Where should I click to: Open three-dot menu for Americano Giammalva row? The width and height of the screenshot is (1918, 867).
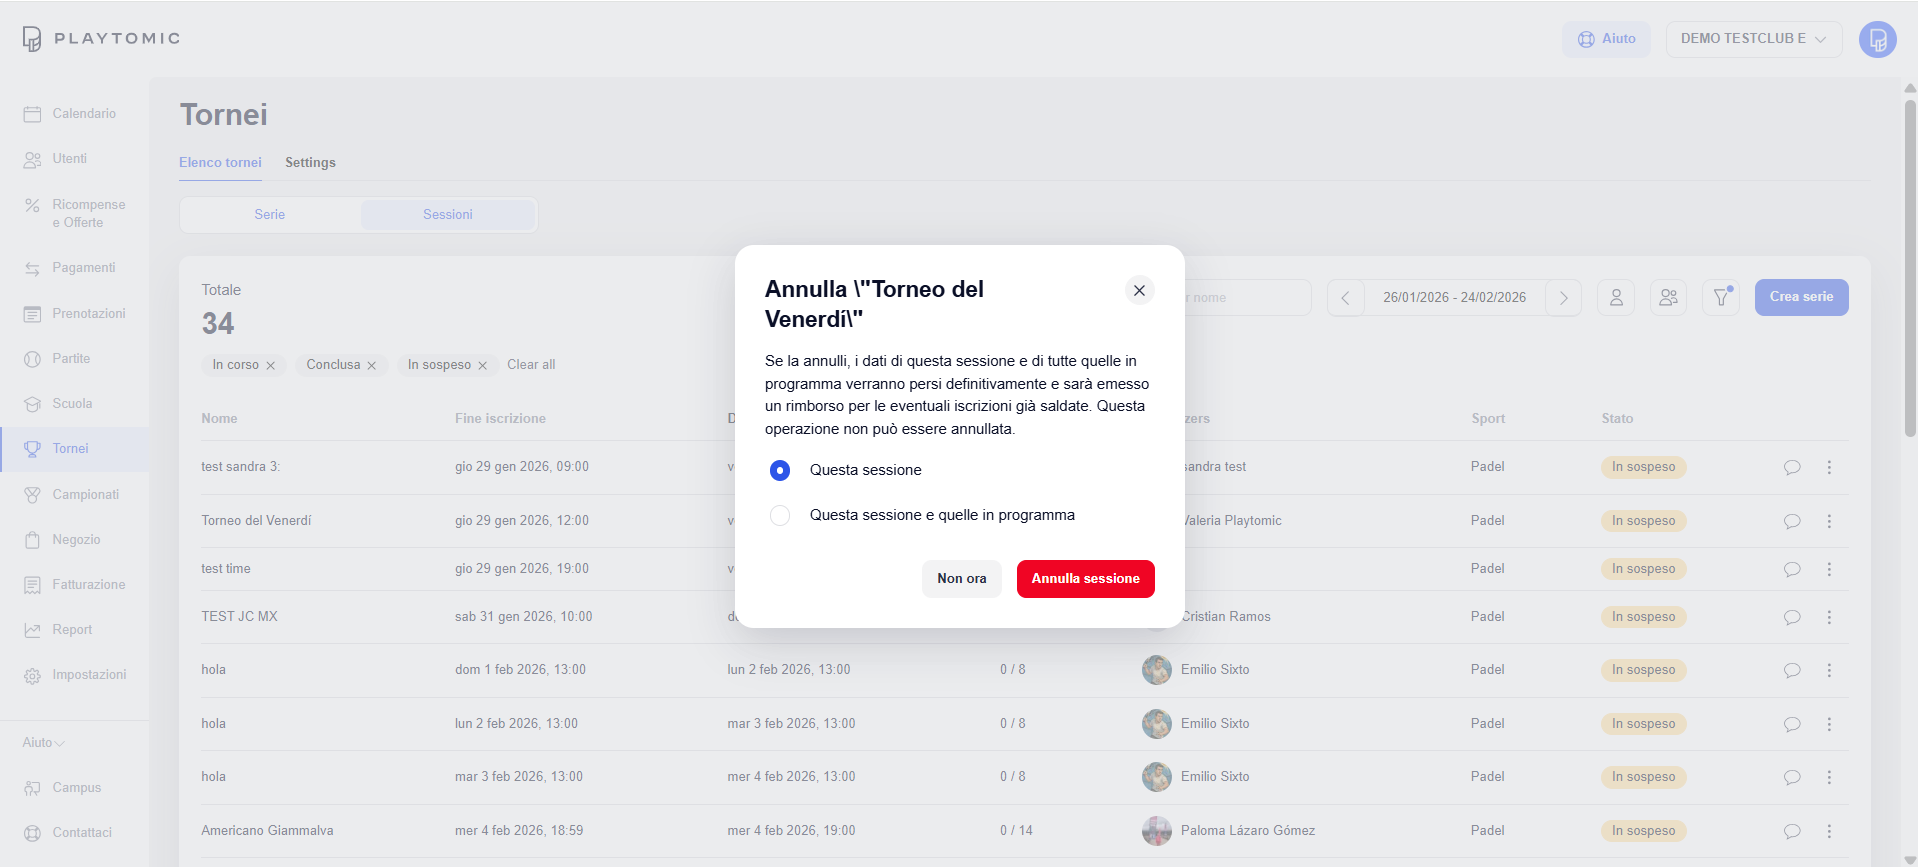tap(1829, 831)
